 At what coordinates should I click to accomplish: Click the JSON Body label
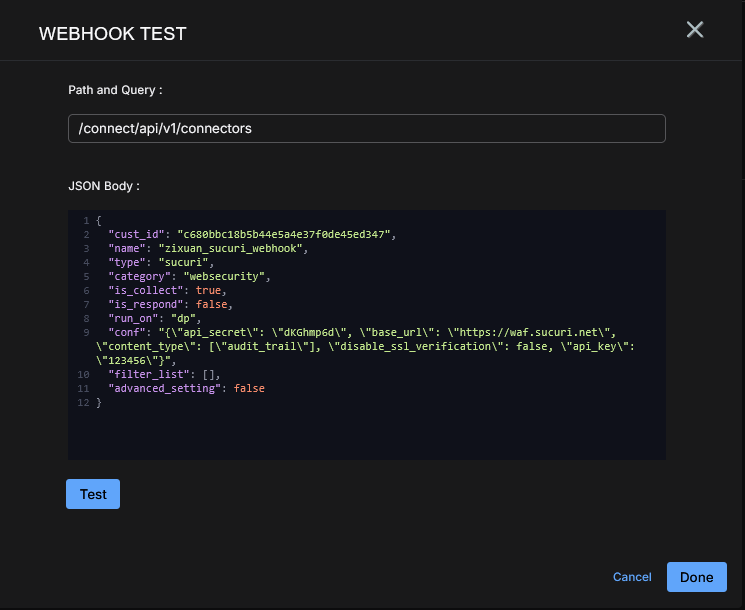[104, 186]
